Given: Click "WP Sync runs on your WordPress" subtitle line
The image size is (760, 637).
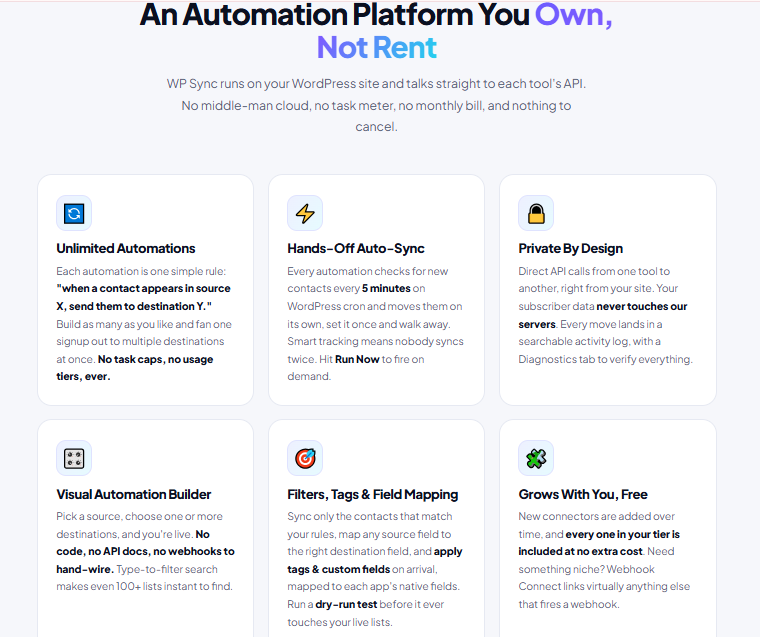Looking at the screenshot, I should (377, 84).
